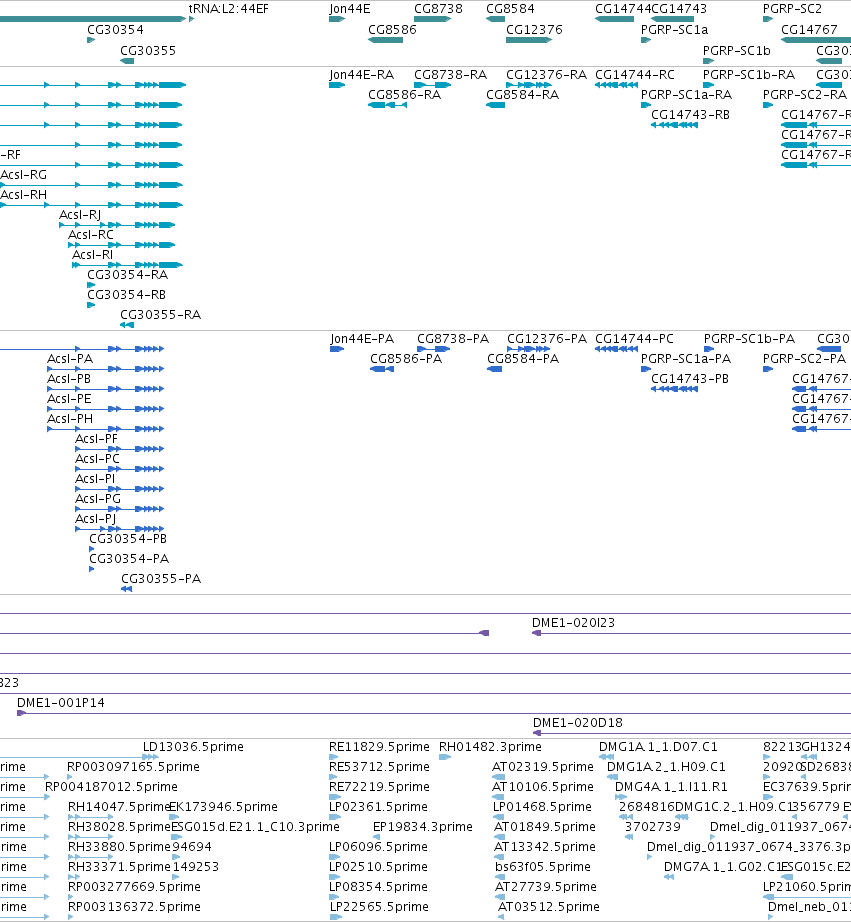851x922 pixels.
Task: Click the CG30355 gene label
Action: tap(148, 51)
